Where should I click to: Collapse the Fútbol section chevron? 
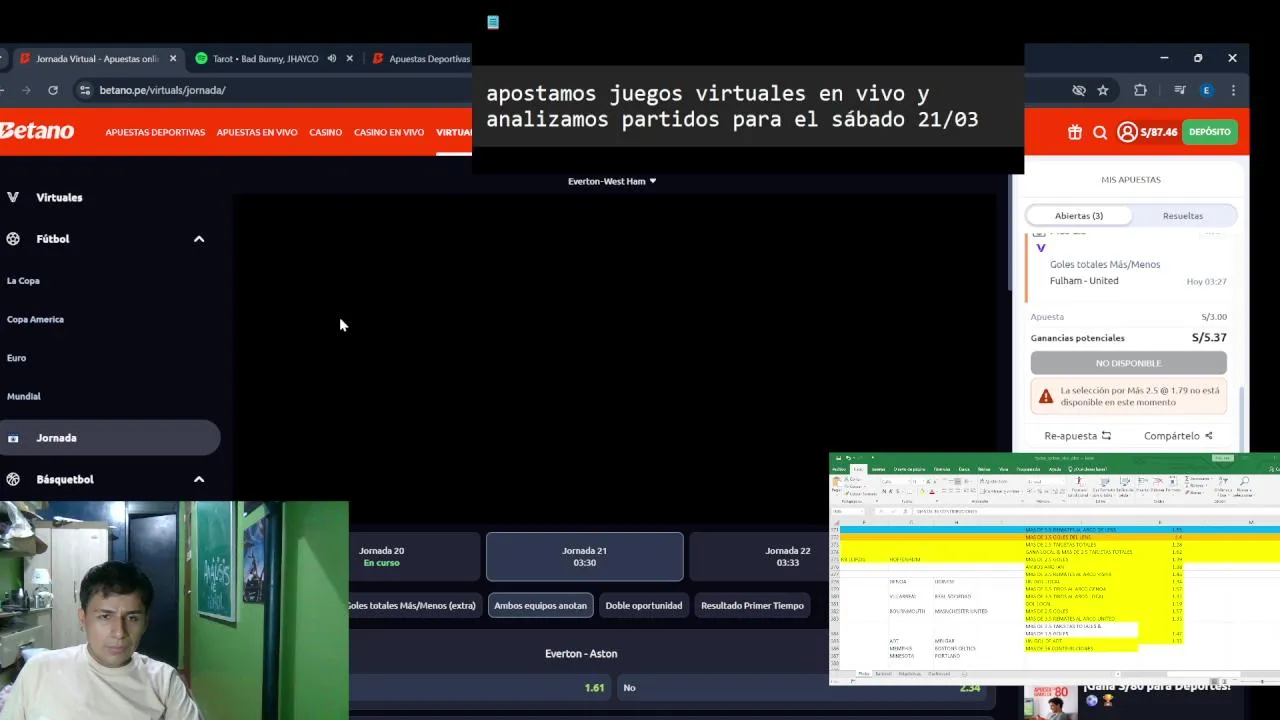[199, 239]
